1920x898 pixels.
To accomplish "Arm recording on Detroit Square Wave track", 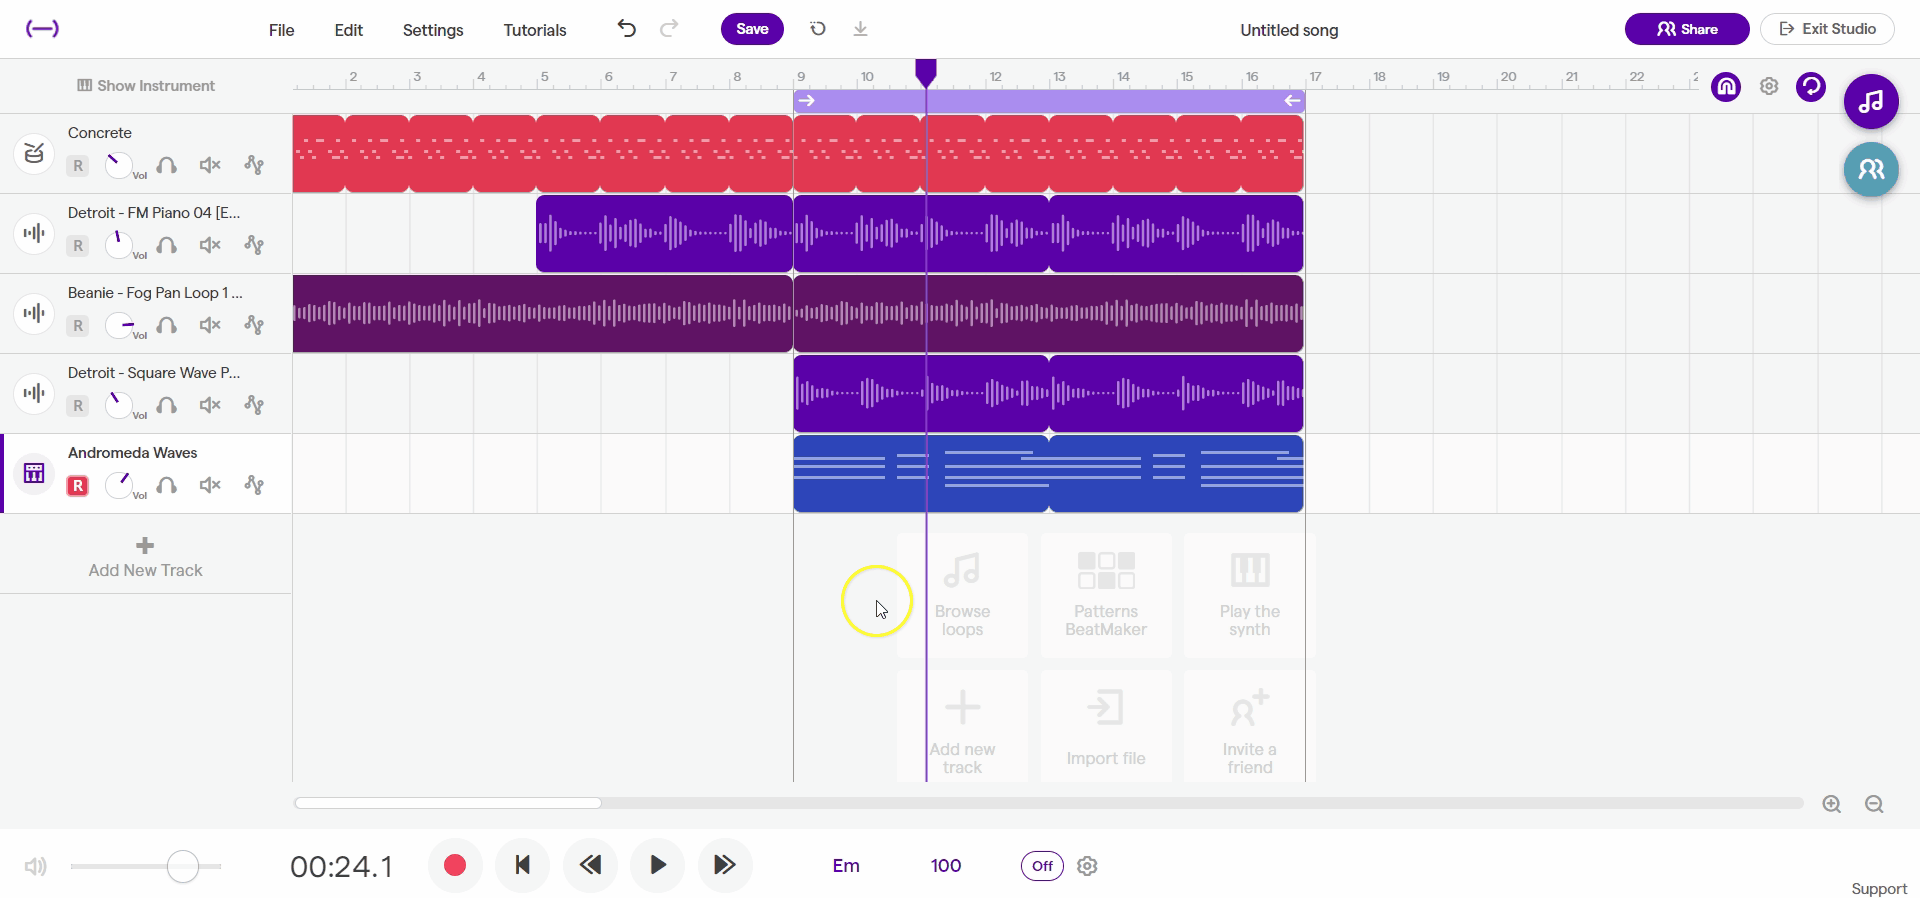I will (78, 406).
